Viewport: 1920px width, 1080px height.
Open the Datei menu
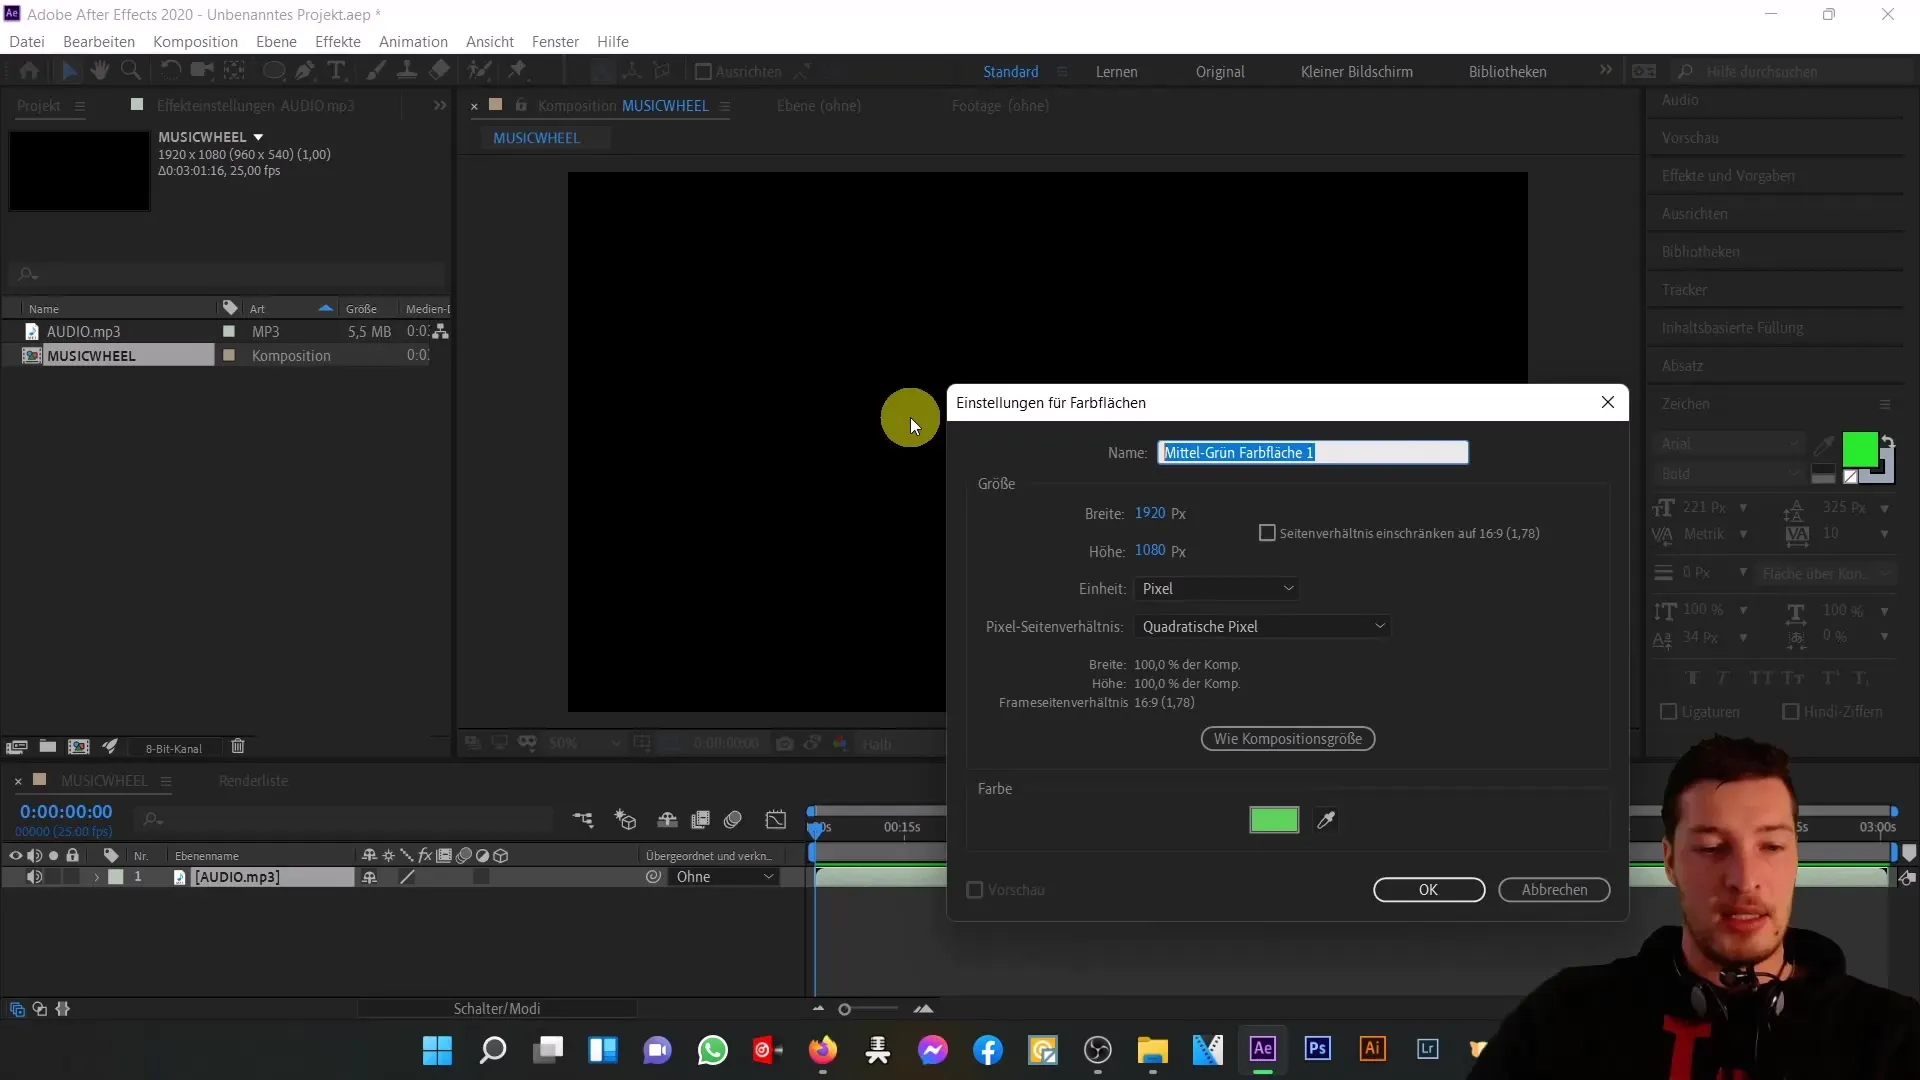click(x=27, y=42)
